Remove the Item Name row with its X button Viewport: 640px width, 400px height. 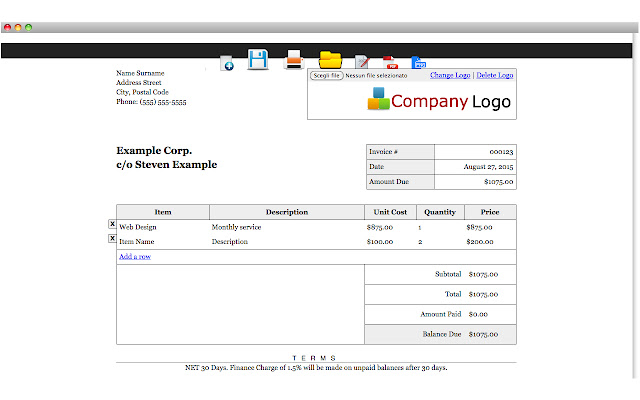(112, 238)
